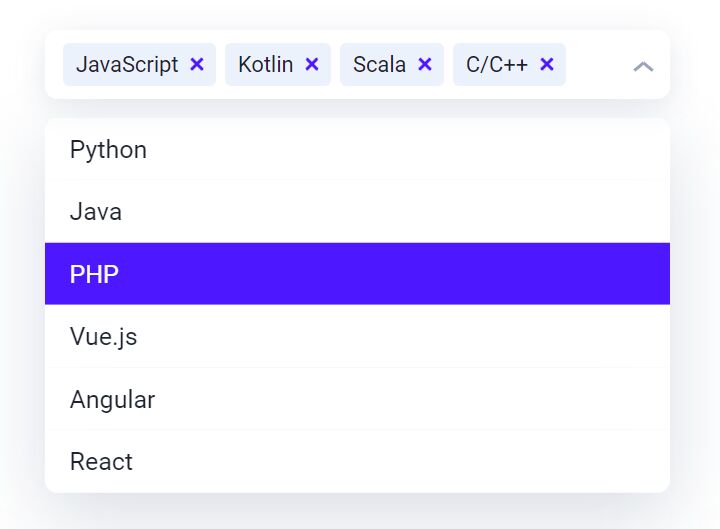Image resolution: width=720 pixels, height=529 pixels.
Task: Collapse the dropdown with the chevron arrow
Action: pyautogui.click(x=643, y=67)
